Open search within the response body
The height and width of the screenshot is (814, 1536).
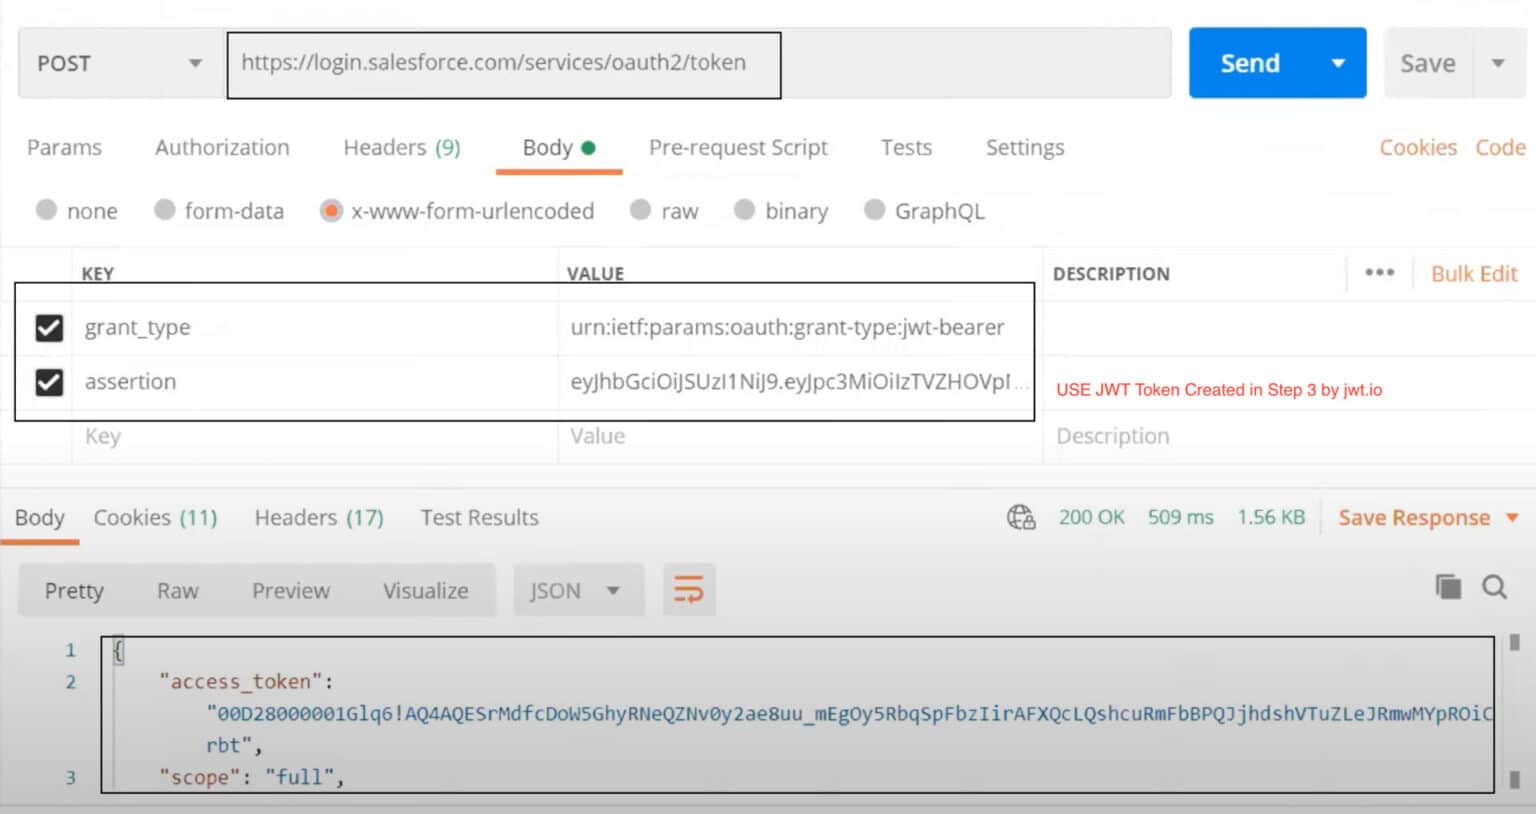(1494, 588)
